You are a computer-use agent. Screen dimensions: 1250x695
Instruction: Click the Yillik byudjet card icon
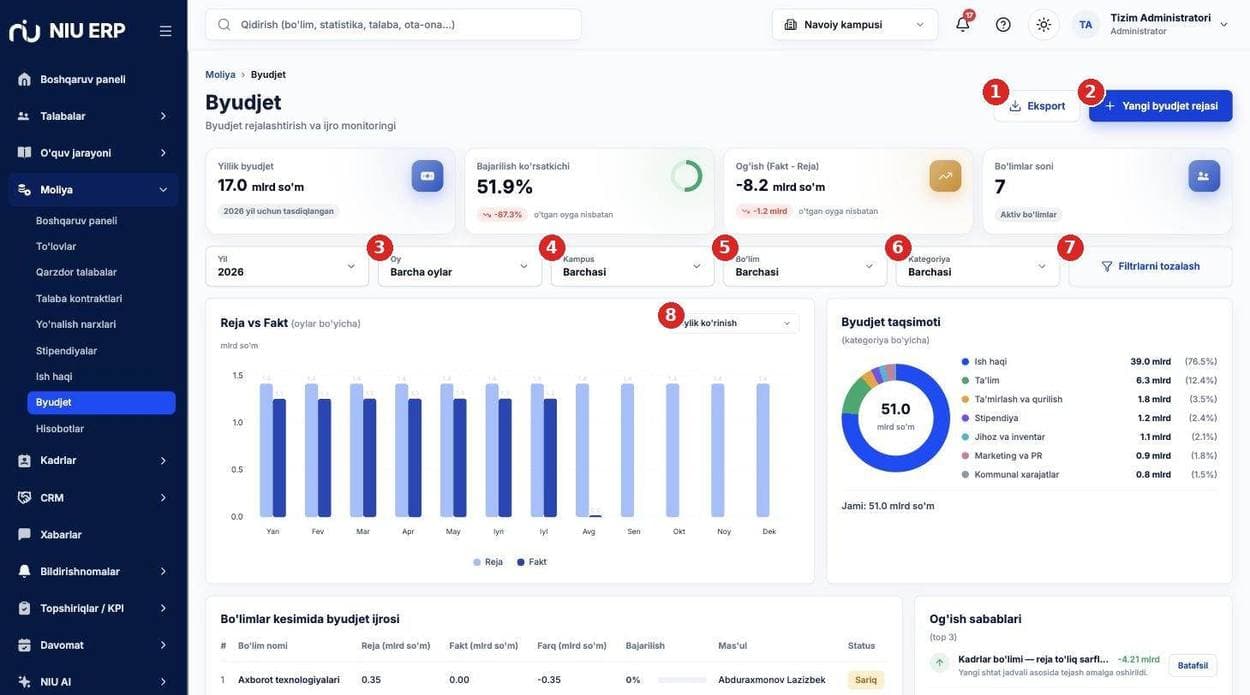coord(427,176)
